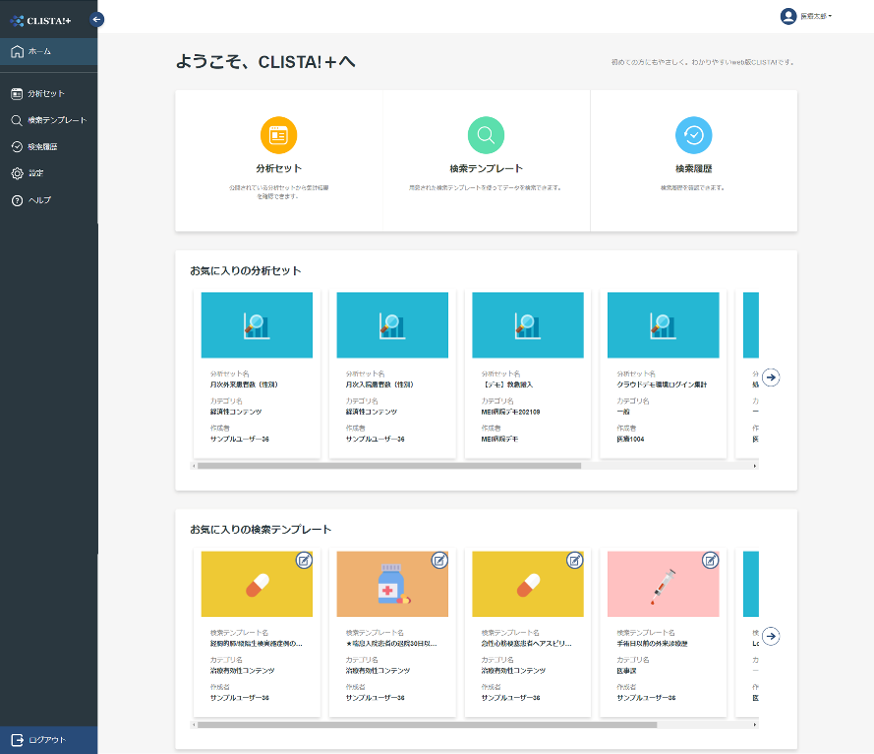Go to ホーム in the sidebar
This screenshot has width=874, height=754.
(x=48, y=51)
